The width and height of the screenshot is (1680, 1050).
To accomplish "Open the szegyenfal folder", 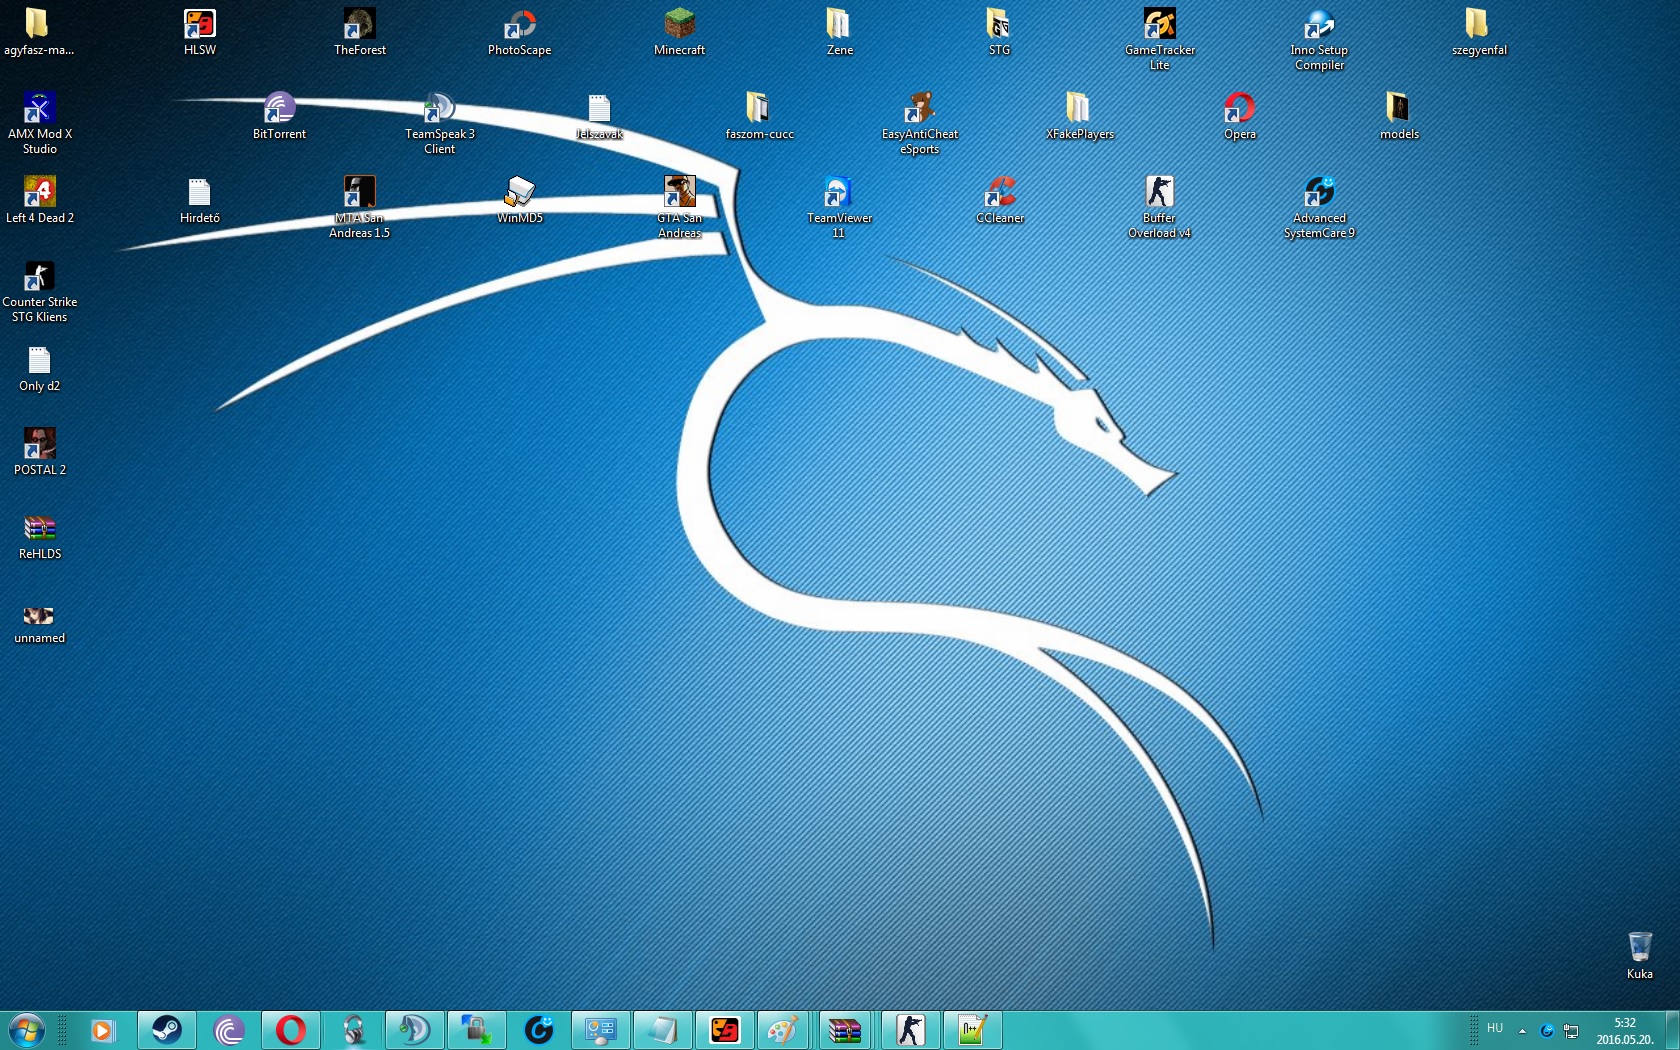I will click(x=1480, y=31).
